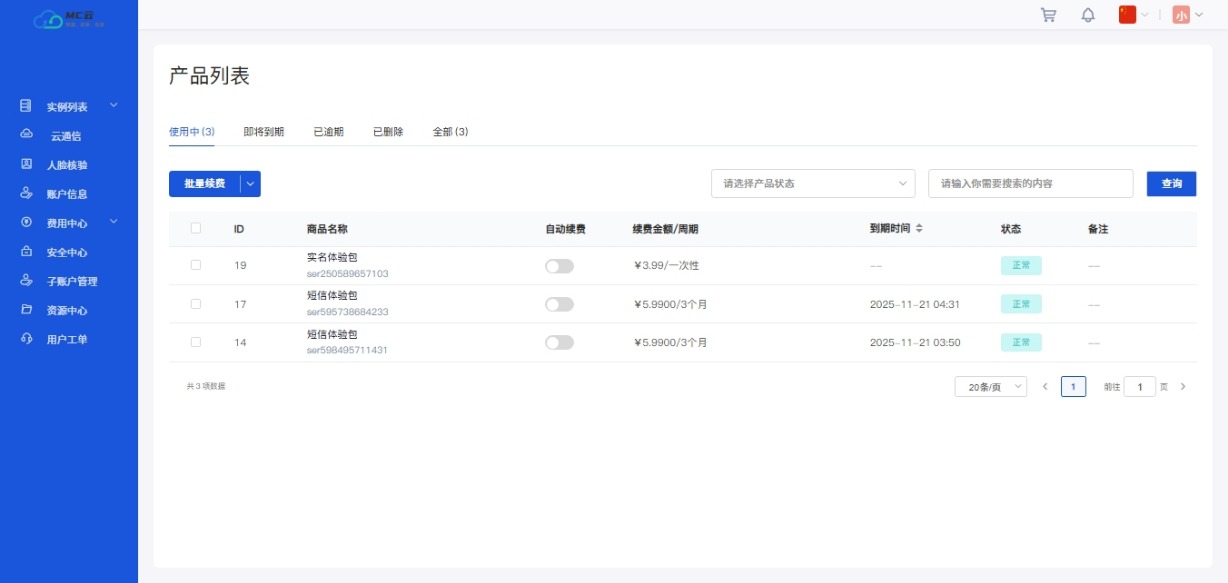Click the China flag language icon
The image size is (1228, 583).
[1128, 15]
